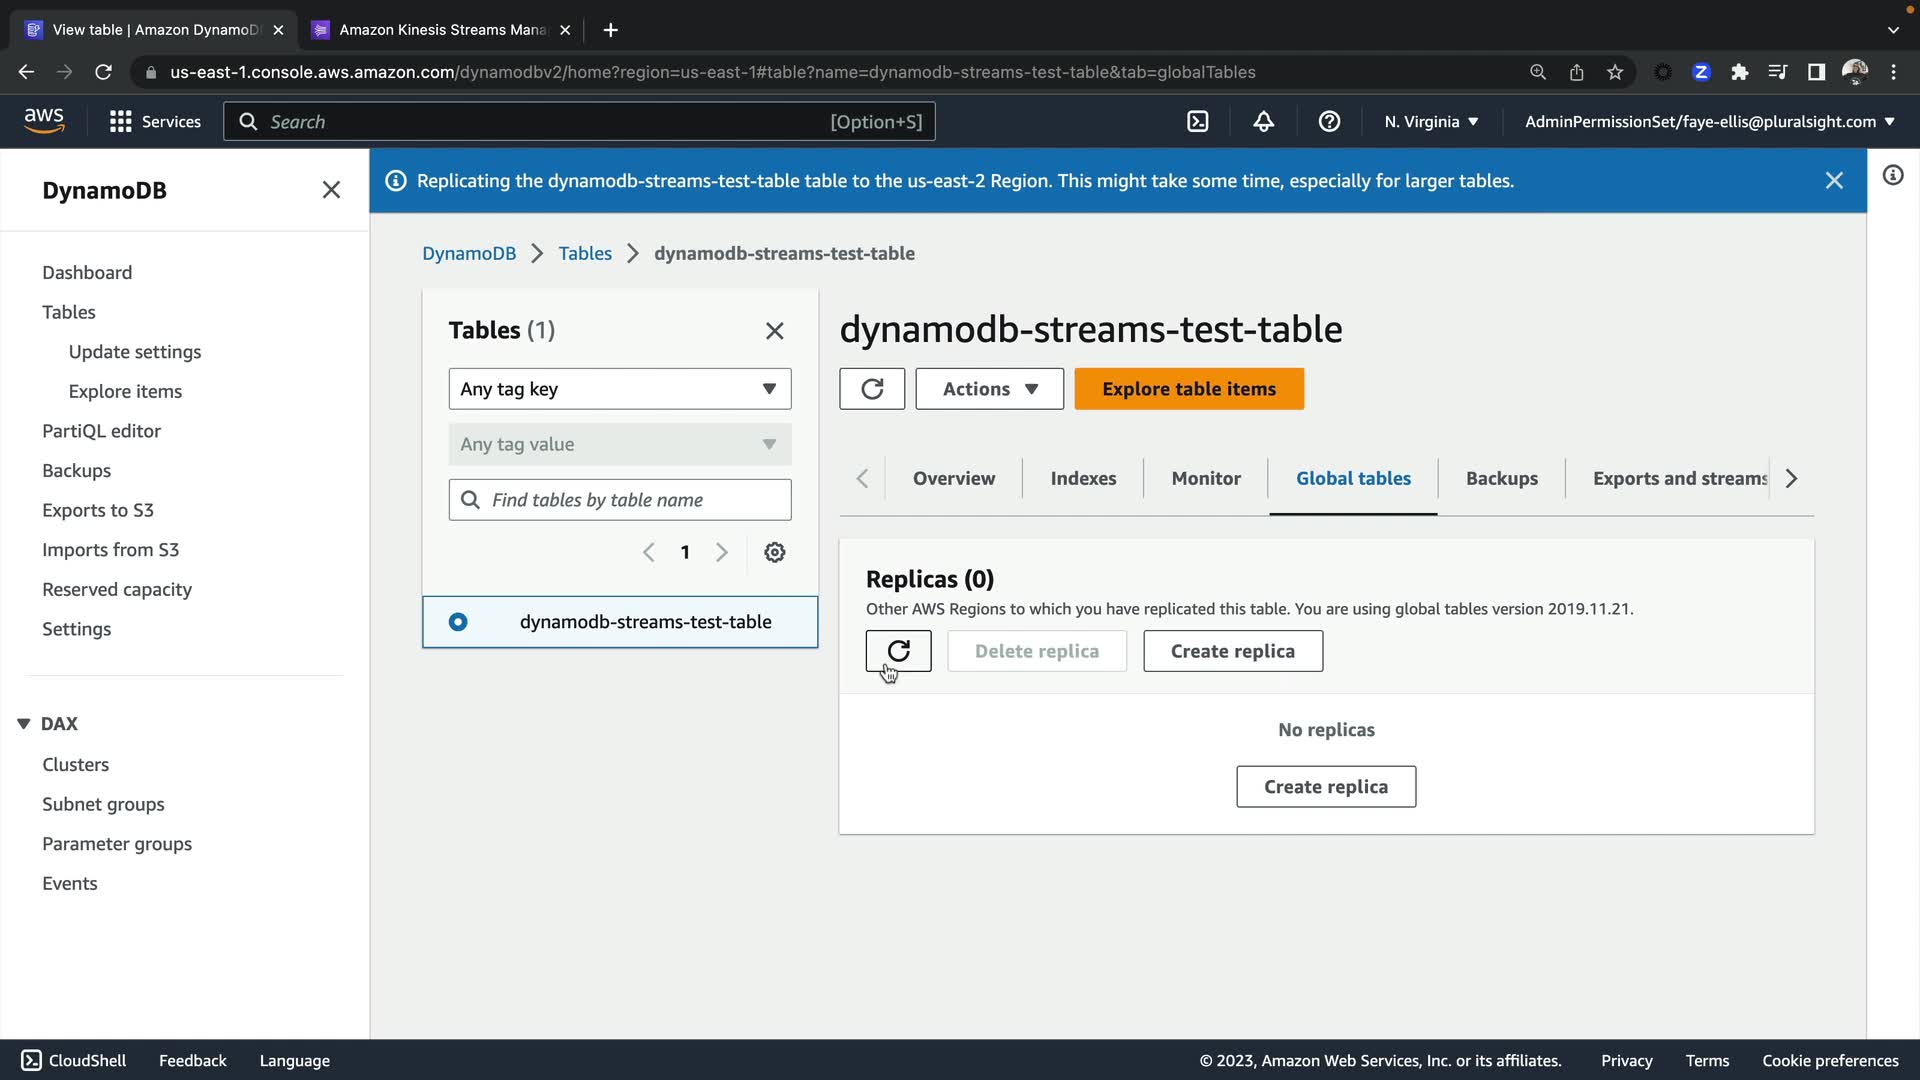Select dynamodb-streams-test-table radio button
Viewport: 1920px width, 1080px height.
(x=458, y=622)
